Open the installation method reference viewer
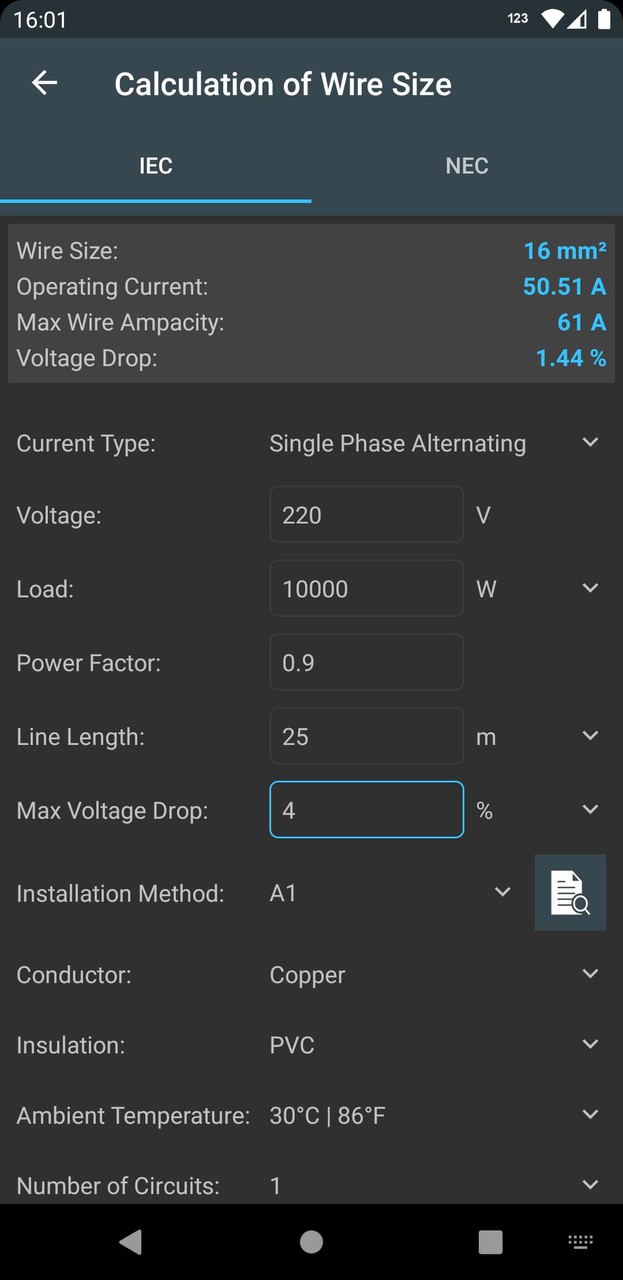This screenshot has height=1280, width=623. (x=570, y=892)
